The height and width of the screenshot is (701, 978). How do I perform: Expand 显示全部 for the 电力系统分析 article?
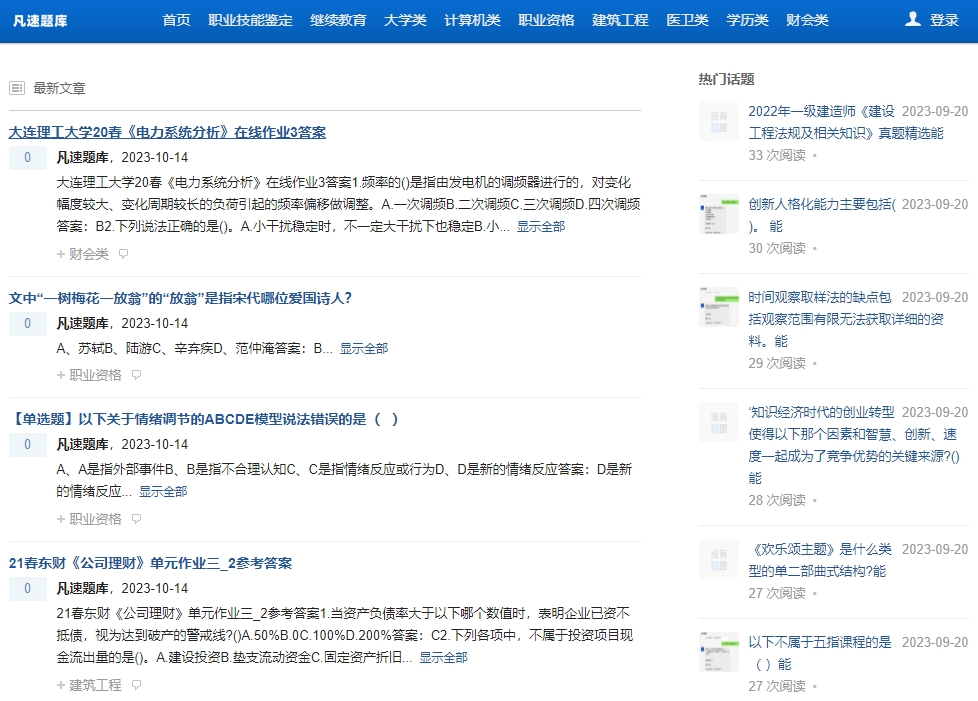click(543, 227)
